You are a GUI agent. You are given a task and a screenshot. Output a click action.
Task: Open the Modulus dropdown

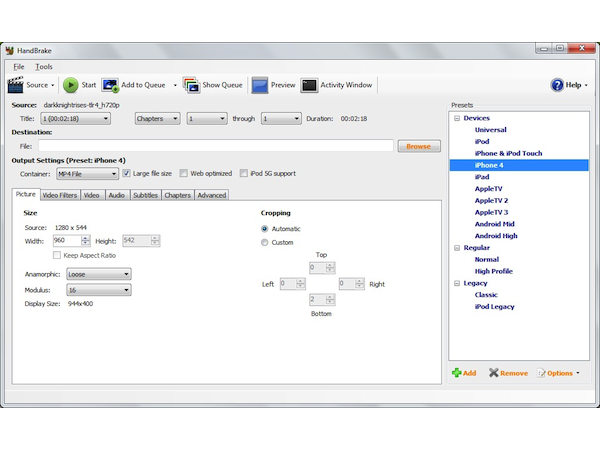click(x=99, y=290)
